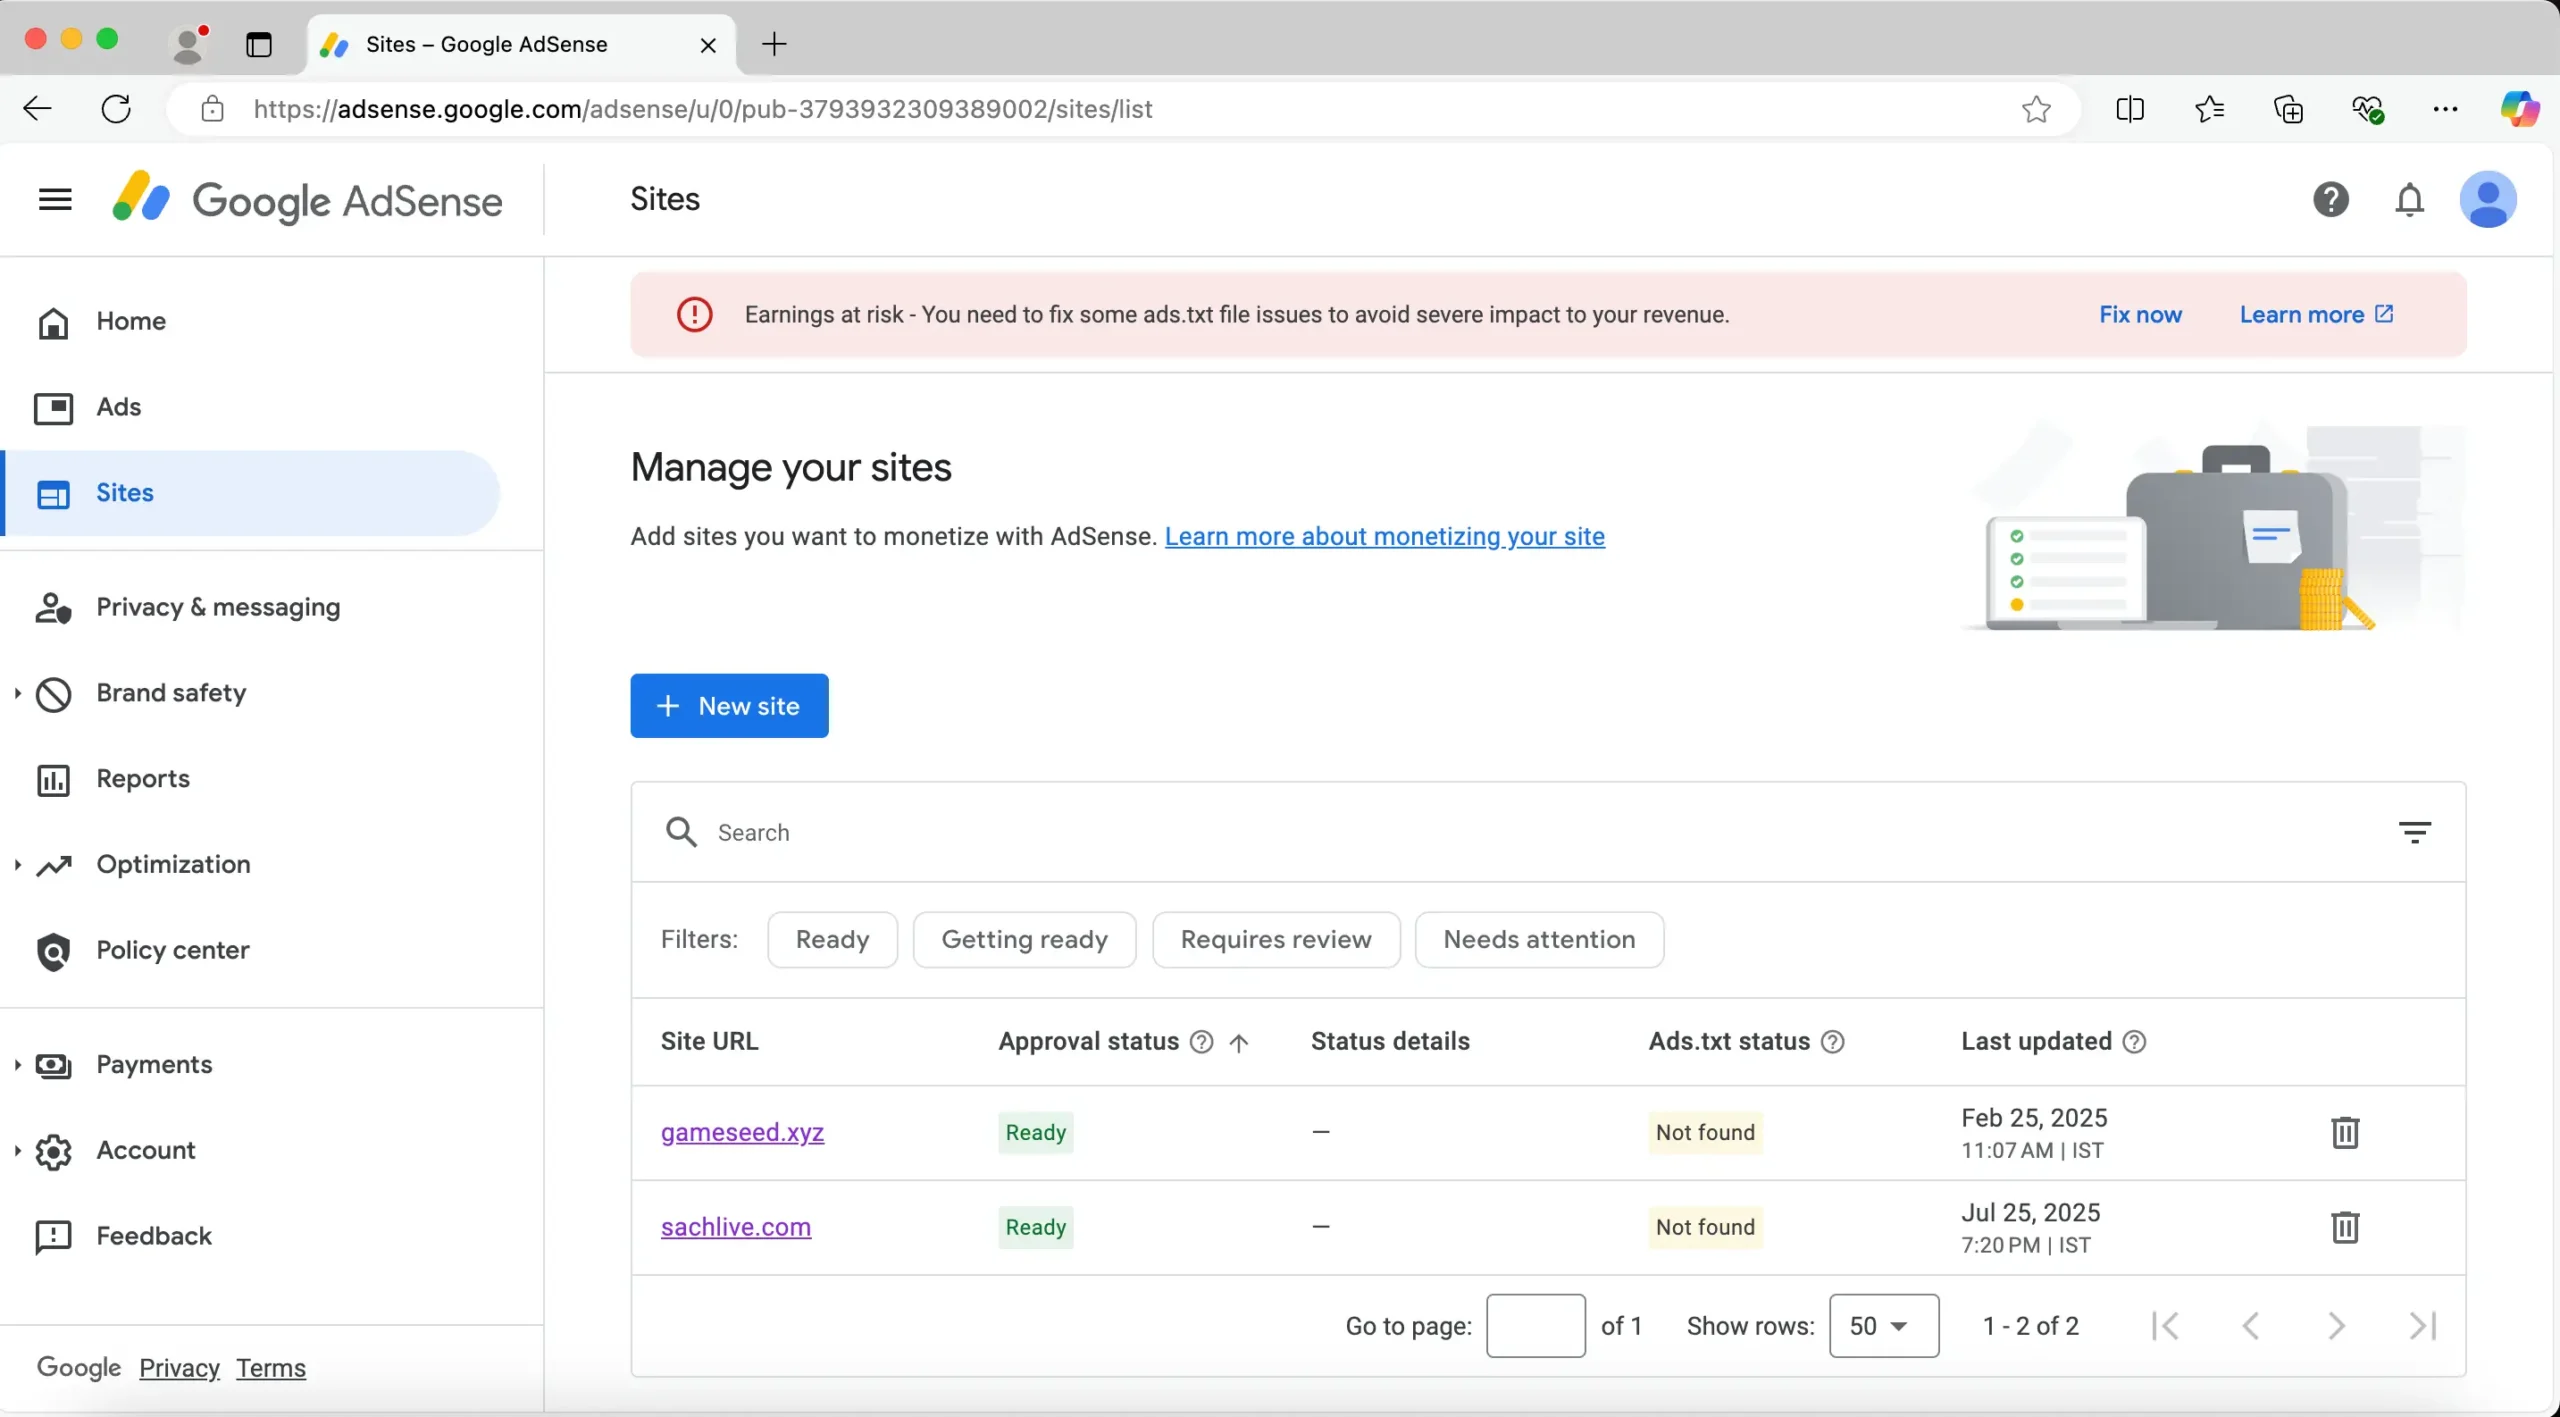This screenshot has width=2560, height=1417.
Task: Bookmark this page with the star icon
Action: pyautogui.click(x=2036, y=108)
